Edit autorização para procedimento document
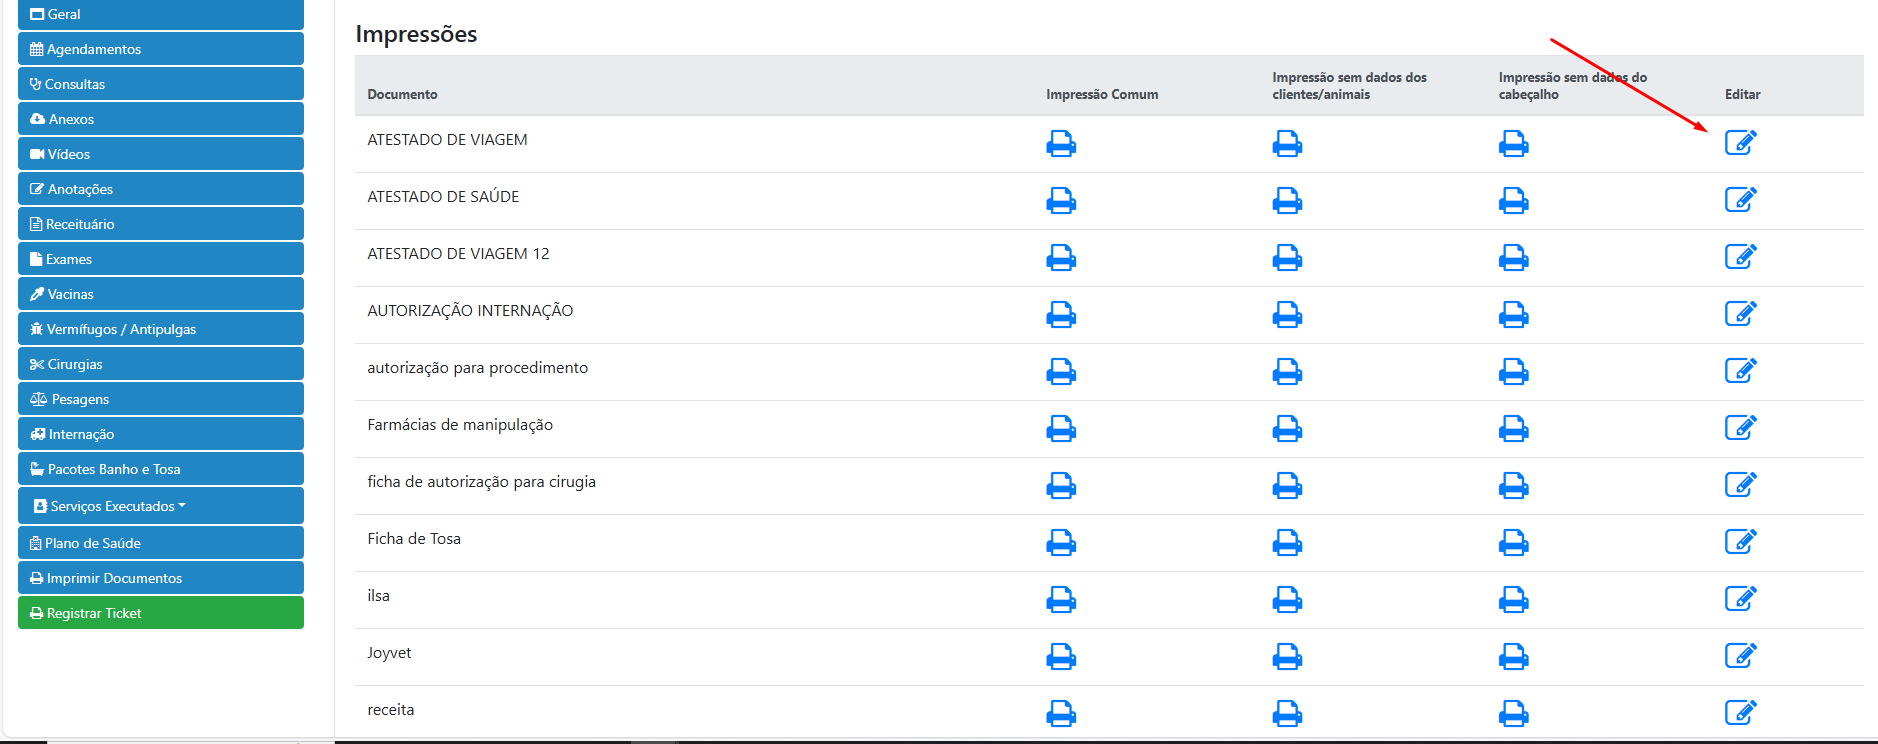Viewport: 1878px width, 744px height. coord(1740,371)
